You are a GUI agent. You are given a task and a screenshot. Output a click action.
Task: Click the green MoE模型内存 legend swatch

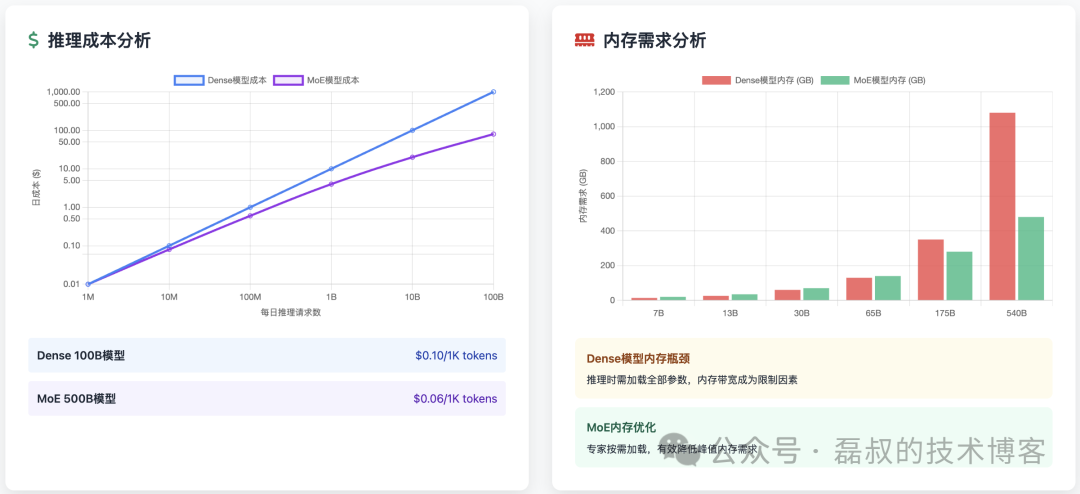point(835,81)
